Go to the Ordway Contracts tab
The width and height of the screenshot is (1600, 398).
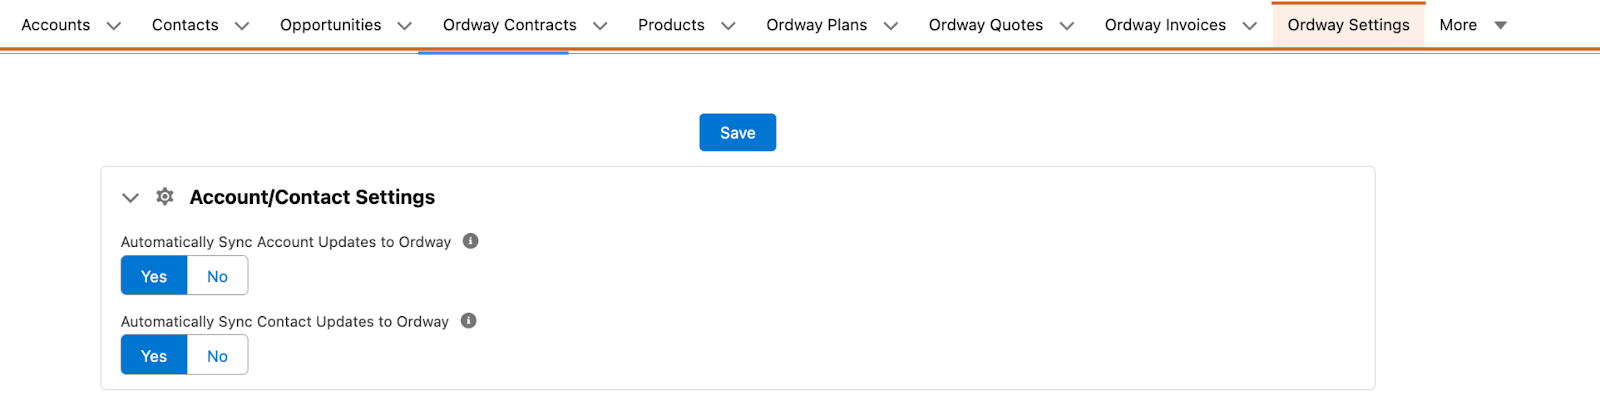coord(510,25)
